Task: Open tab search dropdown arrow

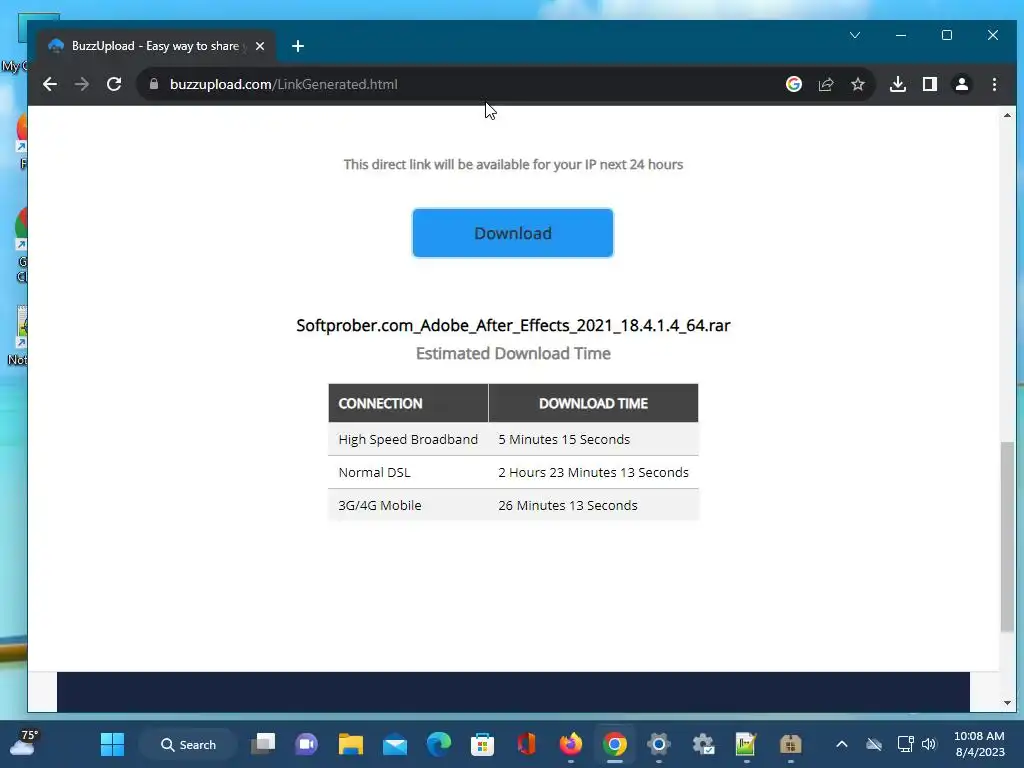Action: point(854,35)
